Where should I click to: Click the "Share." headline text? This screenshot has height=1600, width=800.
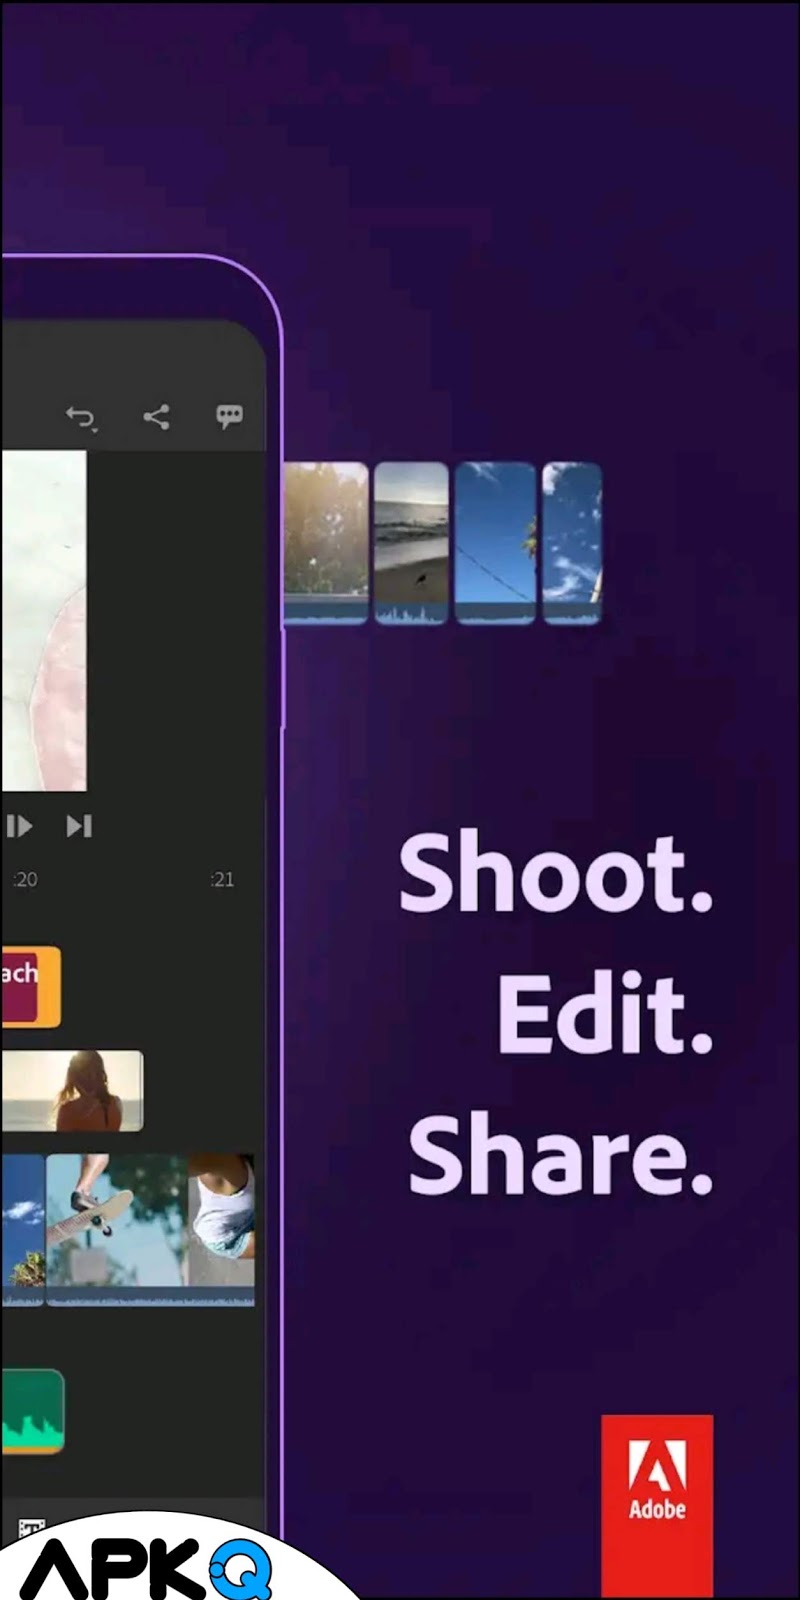click(560, 1155)
